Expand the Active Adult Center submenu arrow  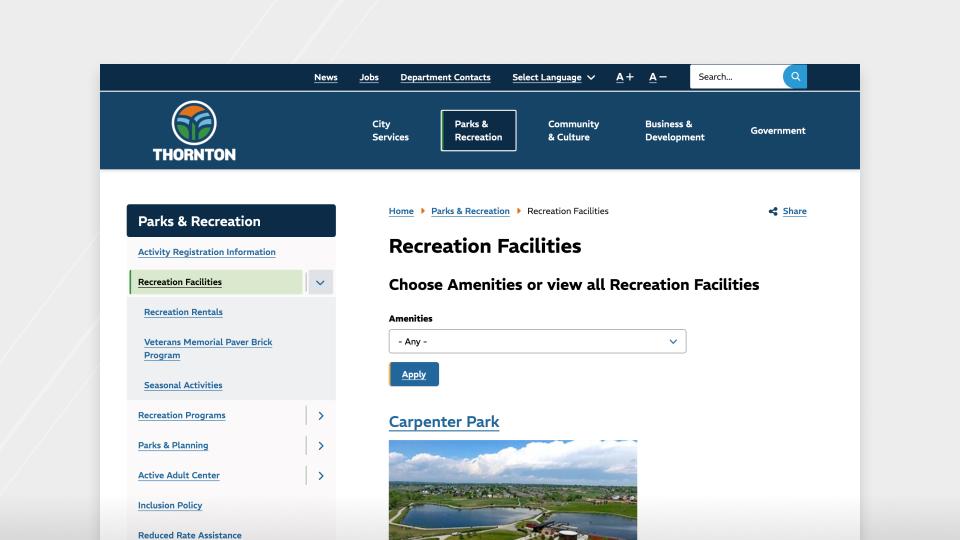click(x=320, y=475)
